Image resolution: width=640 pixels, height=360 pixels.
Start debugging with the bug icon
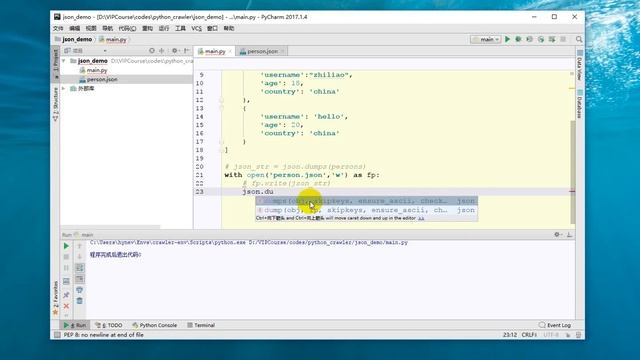[x=518, y=39]
